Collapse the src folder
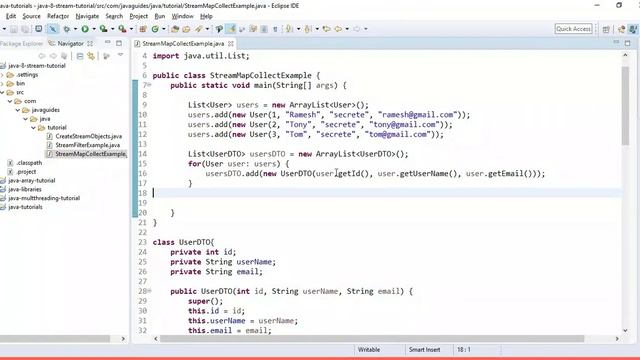The width and height of the screenshot is (640, 360). point(2,93)
